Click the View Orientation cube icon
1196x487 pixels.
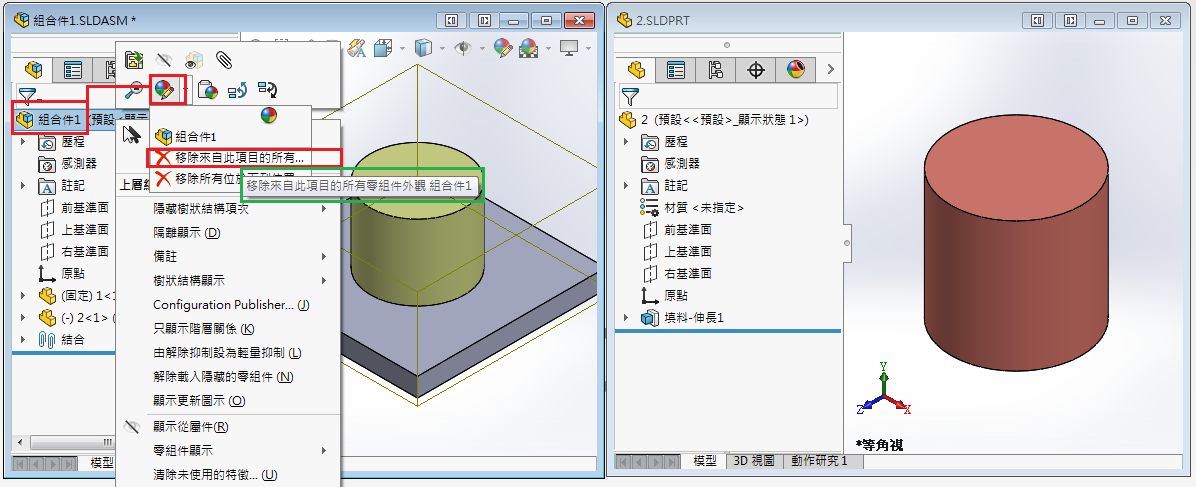(383, 48)
